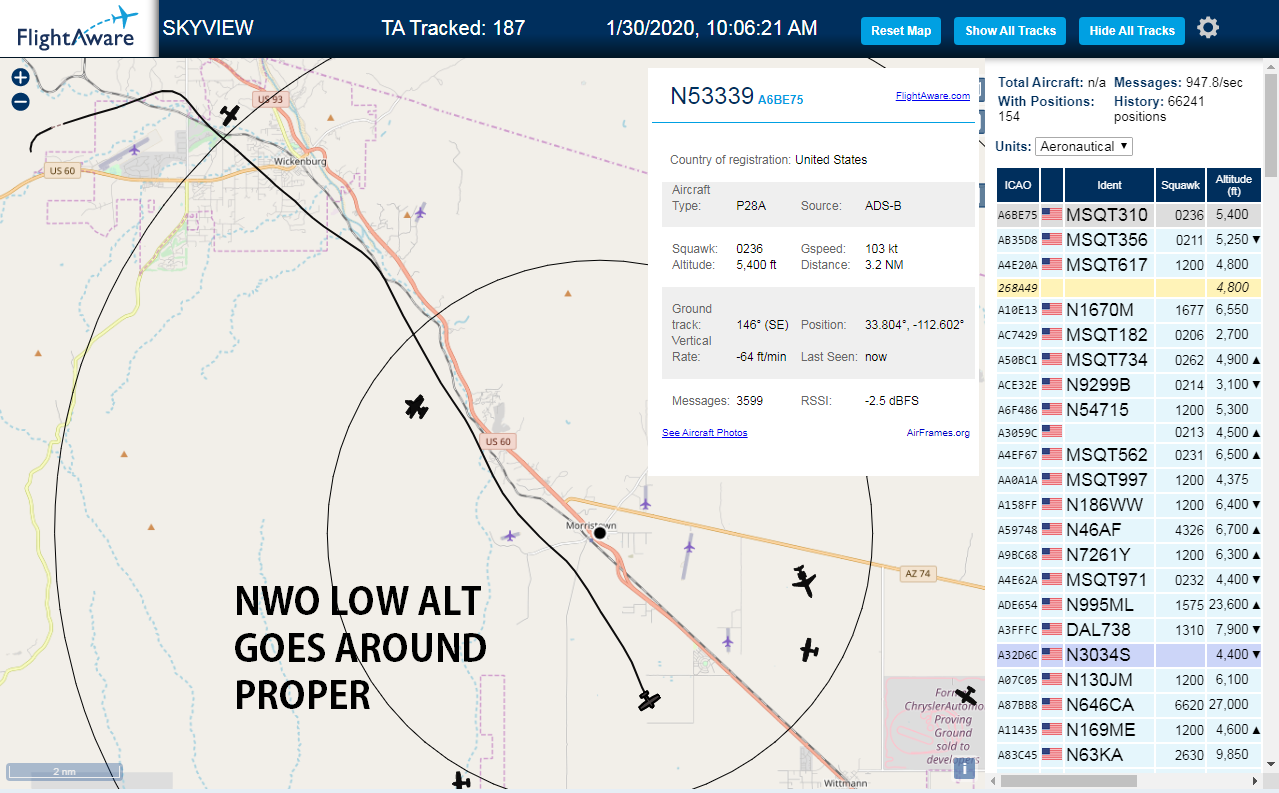Select the aircraft icon near AZ 74

click(x=804, y=580)
